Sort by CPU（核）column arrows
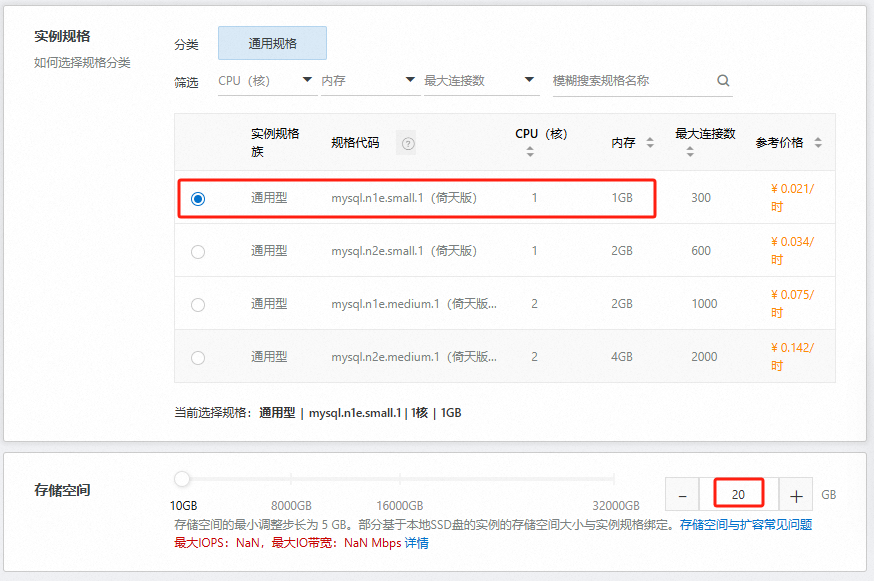Image resolution: width=874 pixels, height=581 pixels. click(530, 151)
